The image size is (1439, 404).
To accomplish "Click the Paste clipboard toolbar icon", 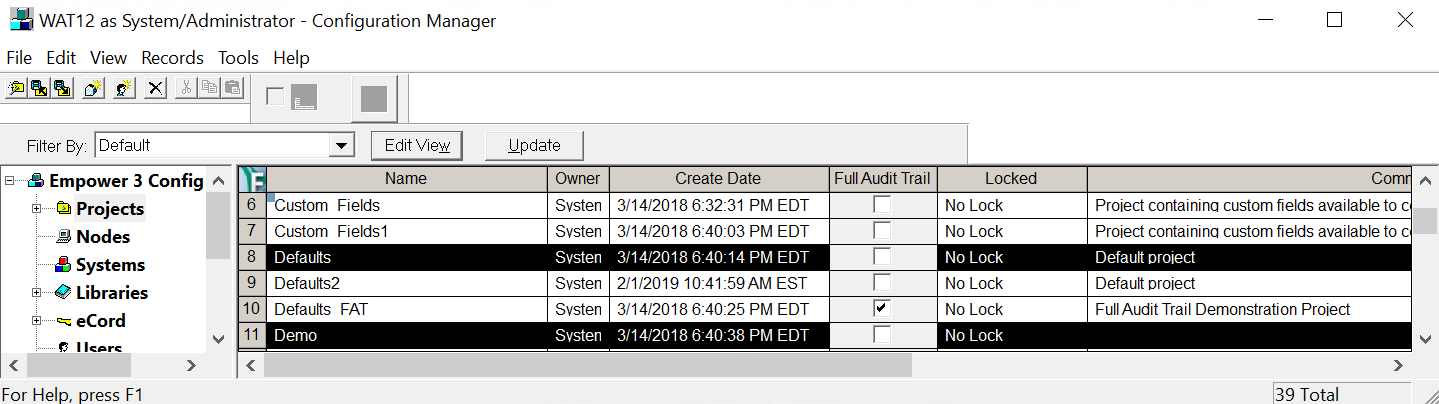I will click(232, 88).
